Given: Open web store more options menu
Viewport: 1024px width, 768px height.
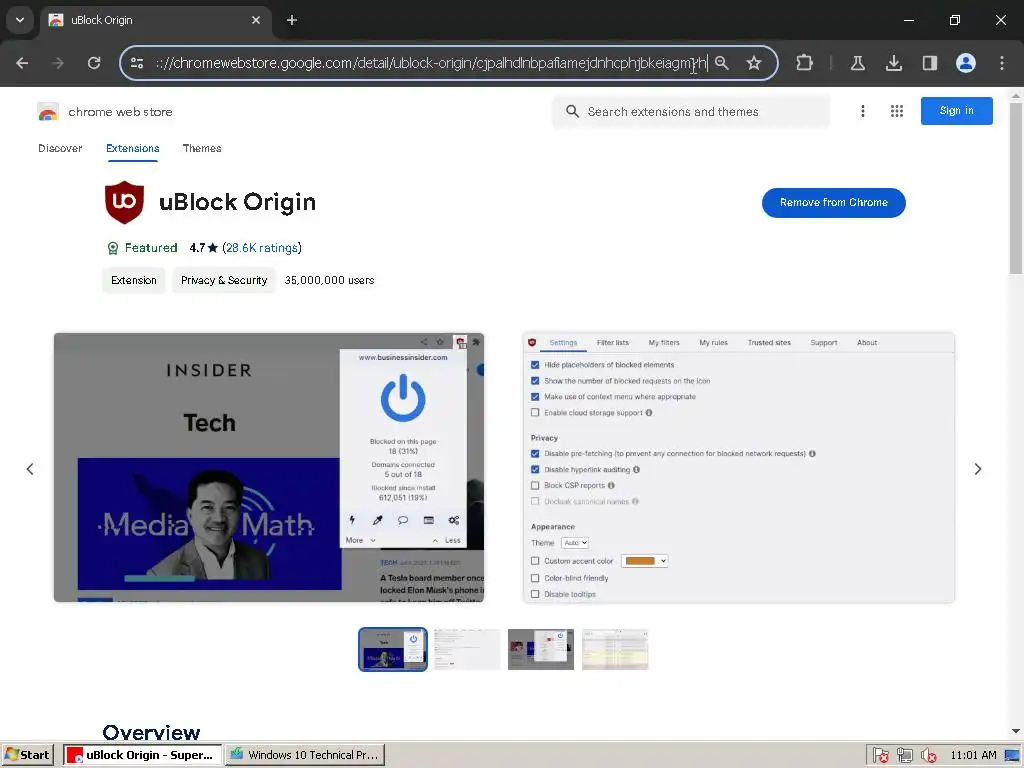Looking at the screenshot, I should tap(863, 112).
